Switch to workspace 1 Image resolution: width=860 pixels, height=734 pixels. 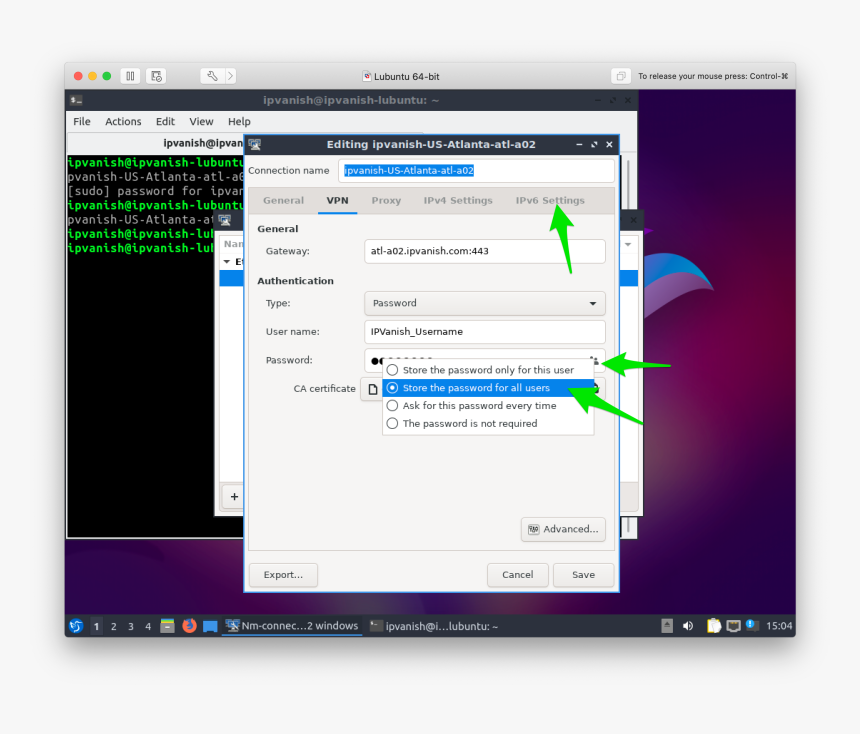(97, 626)
